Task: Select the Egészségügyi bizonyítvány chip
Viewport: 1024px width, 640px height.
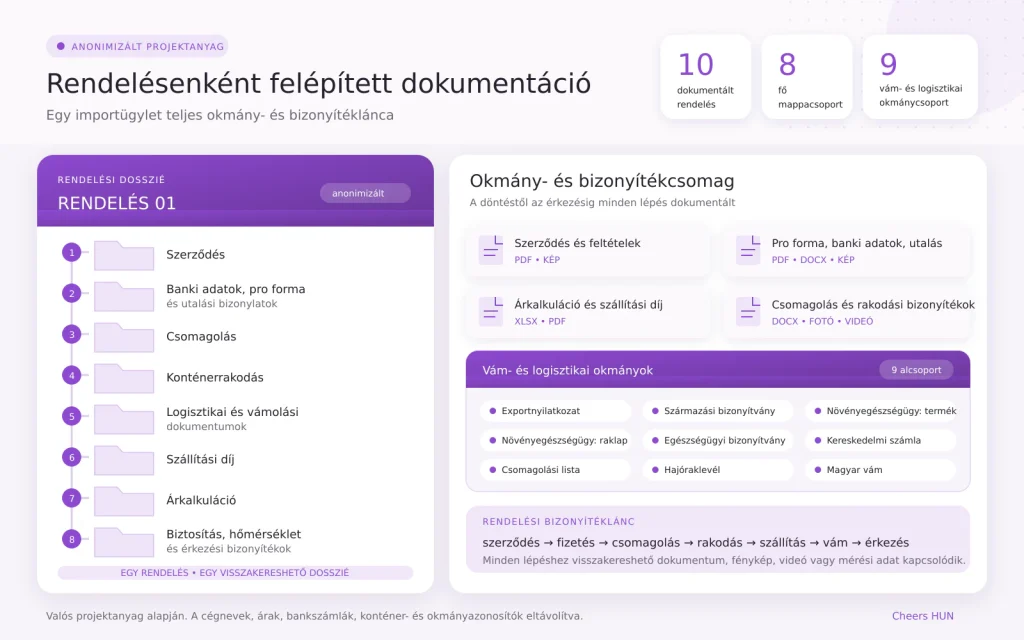Action: point(718,440)
